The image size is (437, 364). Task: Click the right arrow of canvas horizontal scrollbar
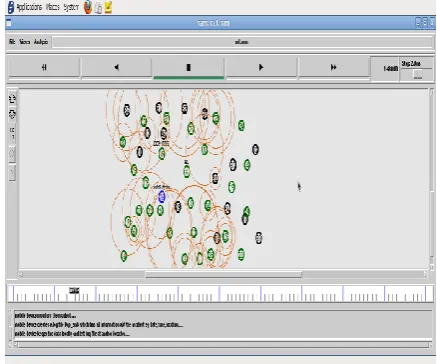(425, 274)
